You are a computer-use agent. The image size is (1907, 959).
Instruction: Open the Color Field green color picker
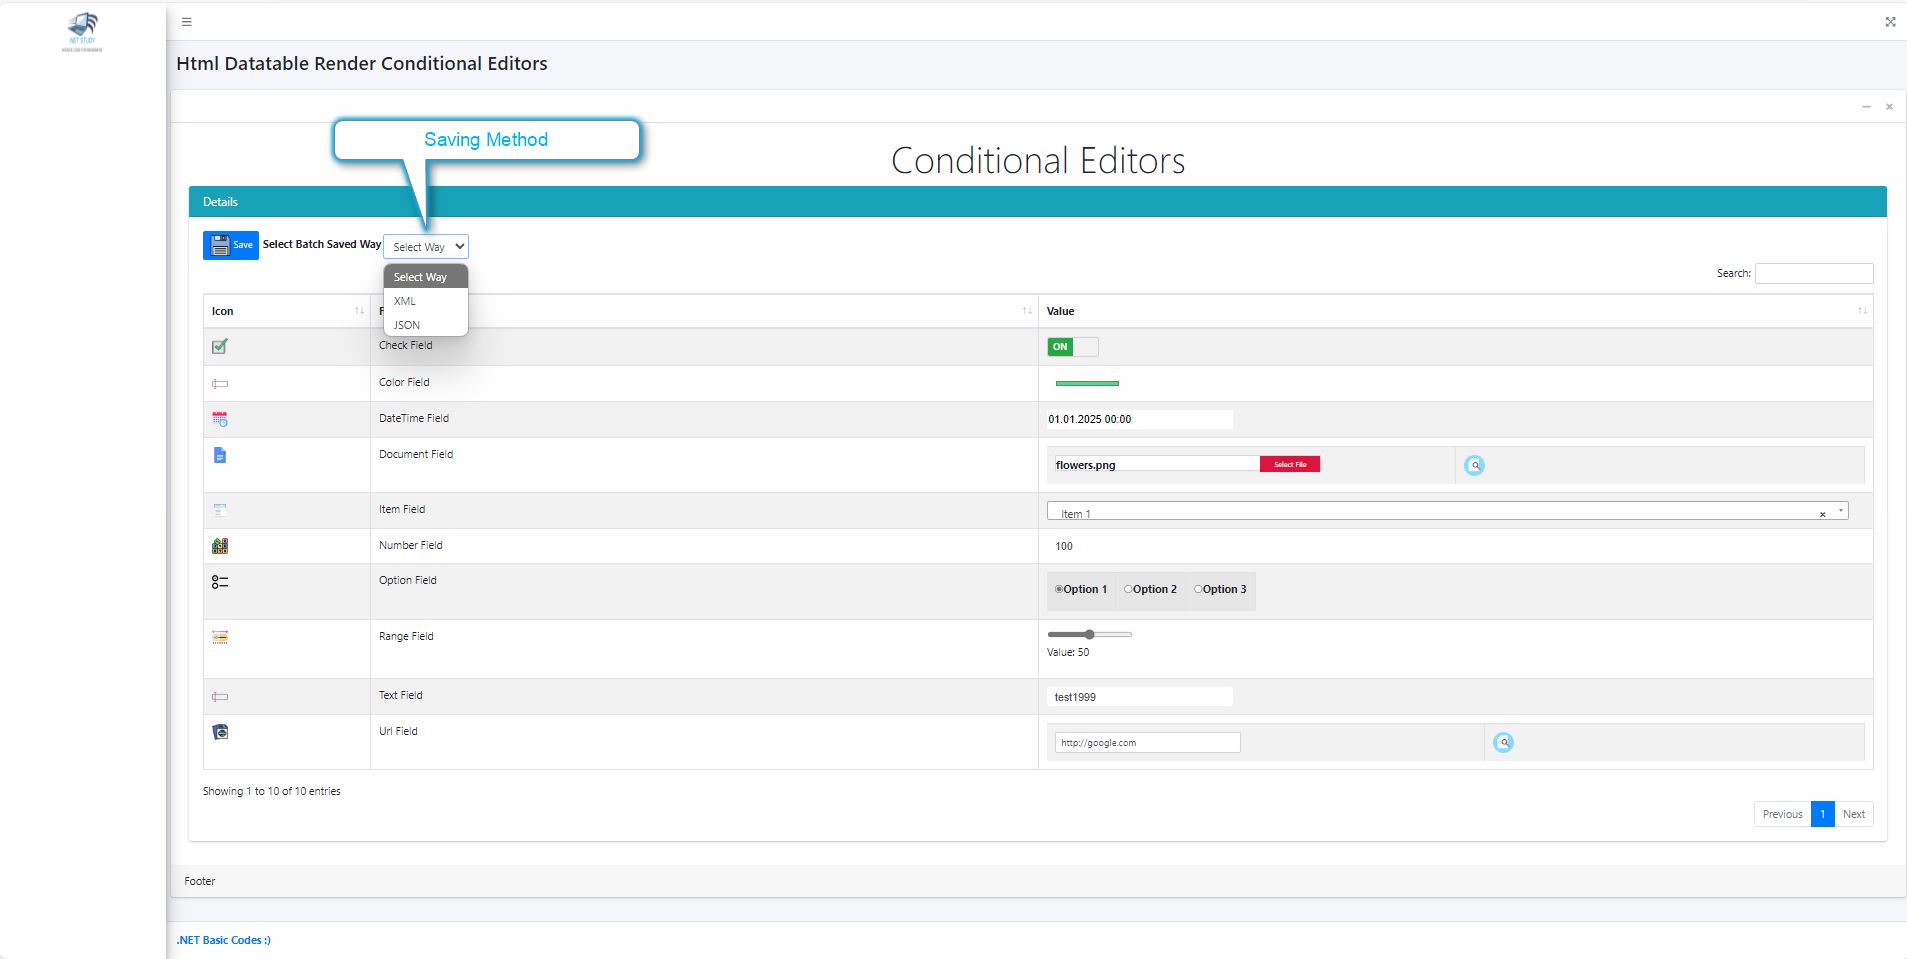click(1087, 383)
